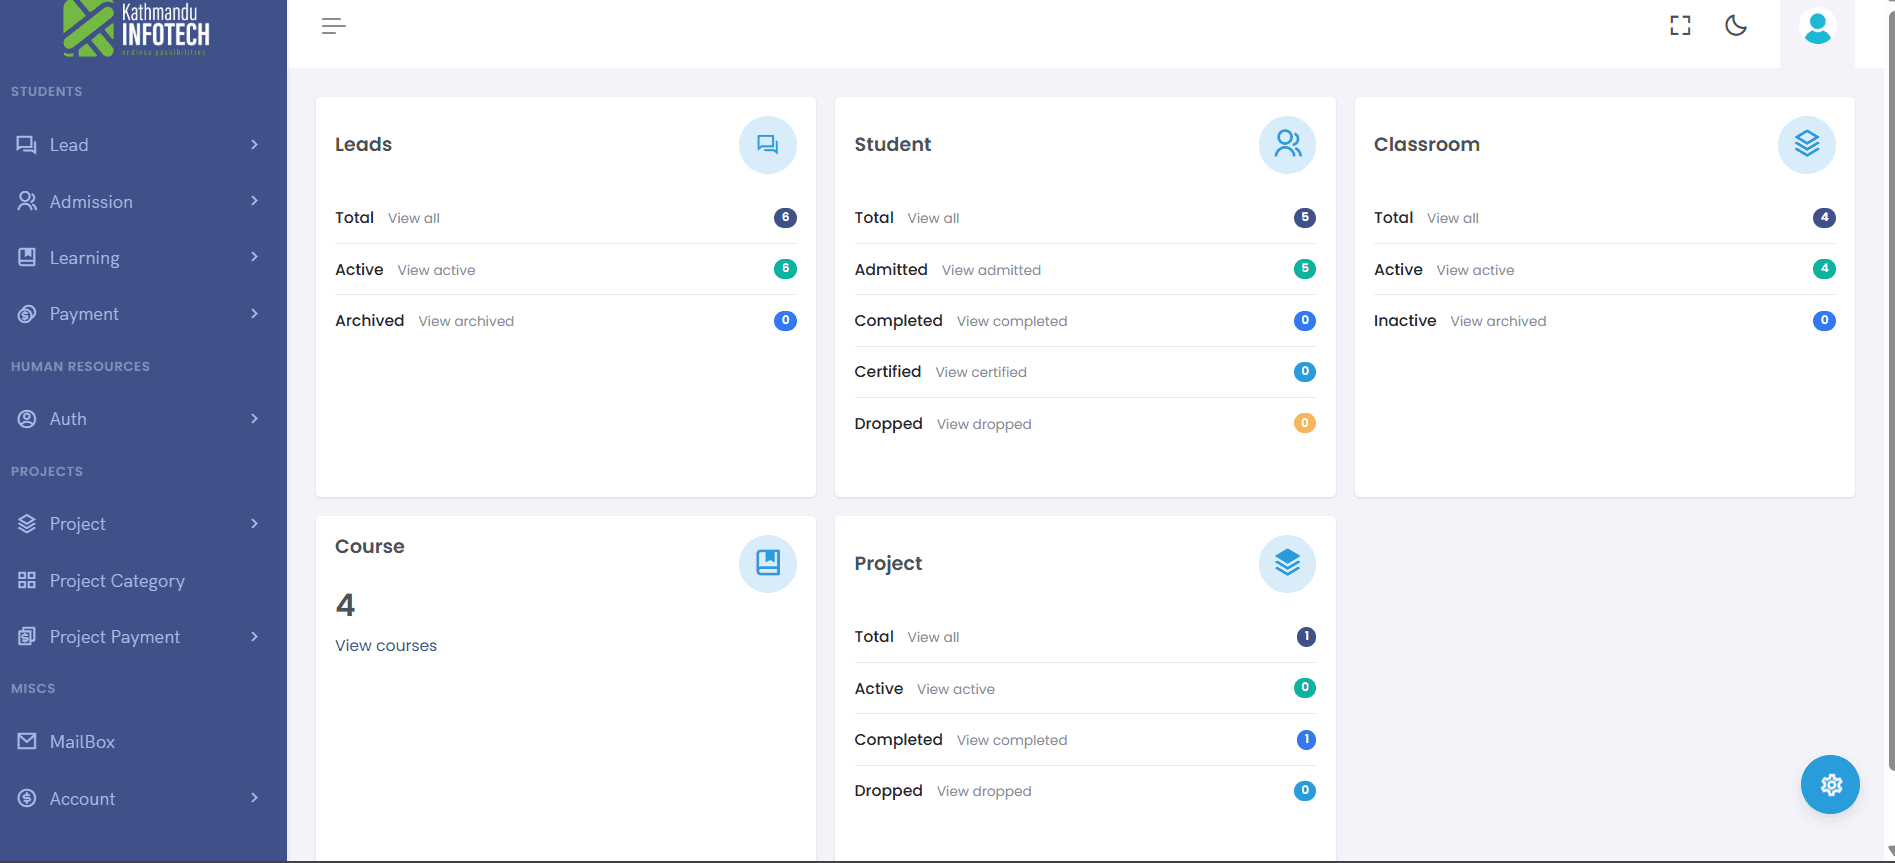Click the Leads card chat icon
1895x863 pixels.
[767, 145]
